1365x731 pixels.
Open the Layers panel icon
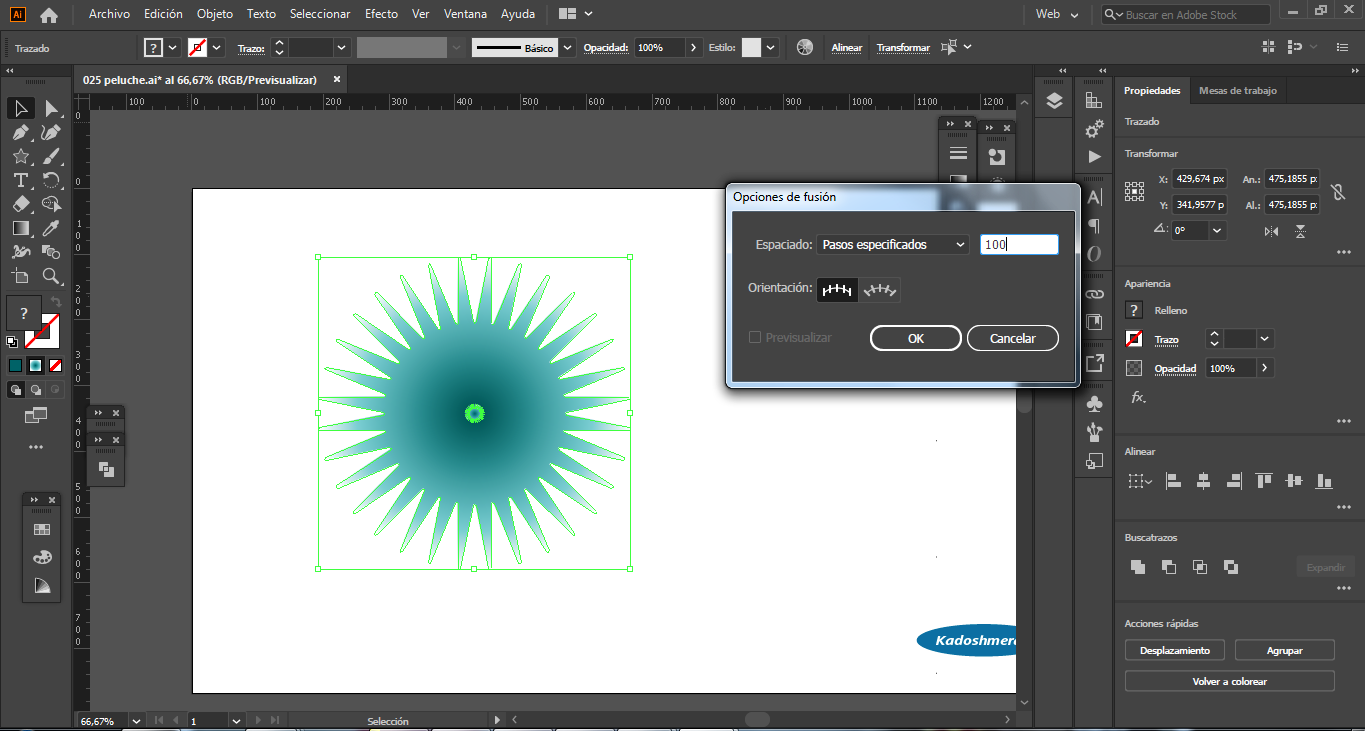point(1054,101)
